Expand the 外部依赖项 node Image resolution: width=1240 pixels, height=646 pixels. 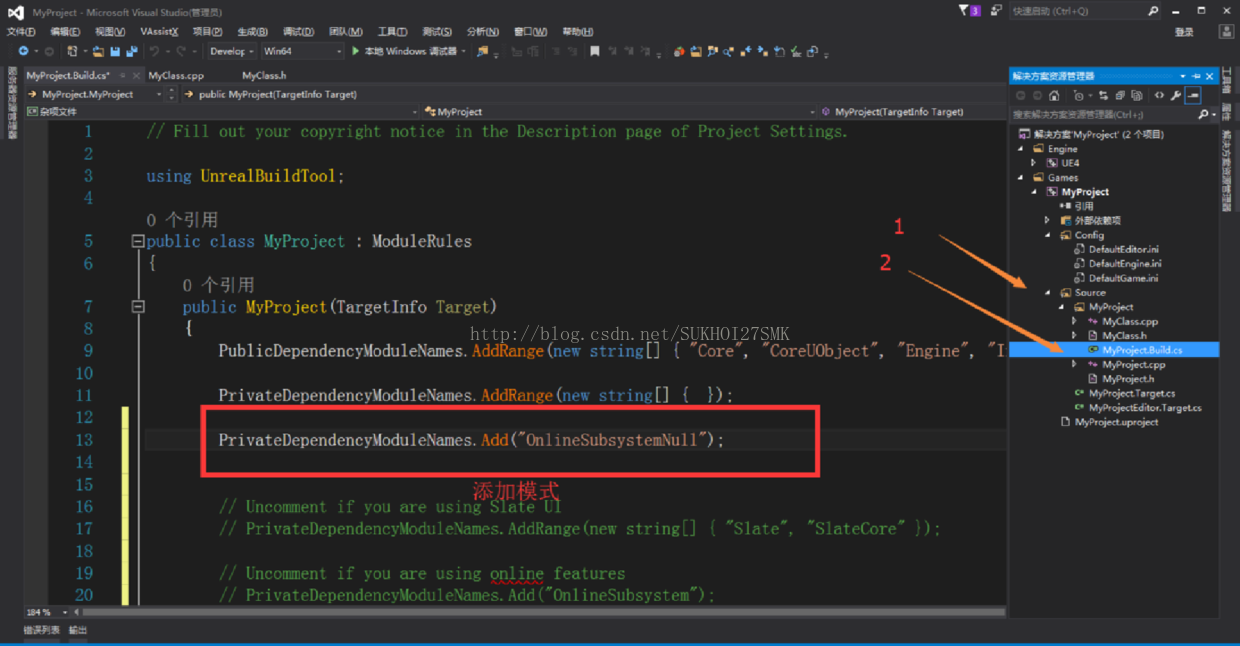click(1048, 220)
